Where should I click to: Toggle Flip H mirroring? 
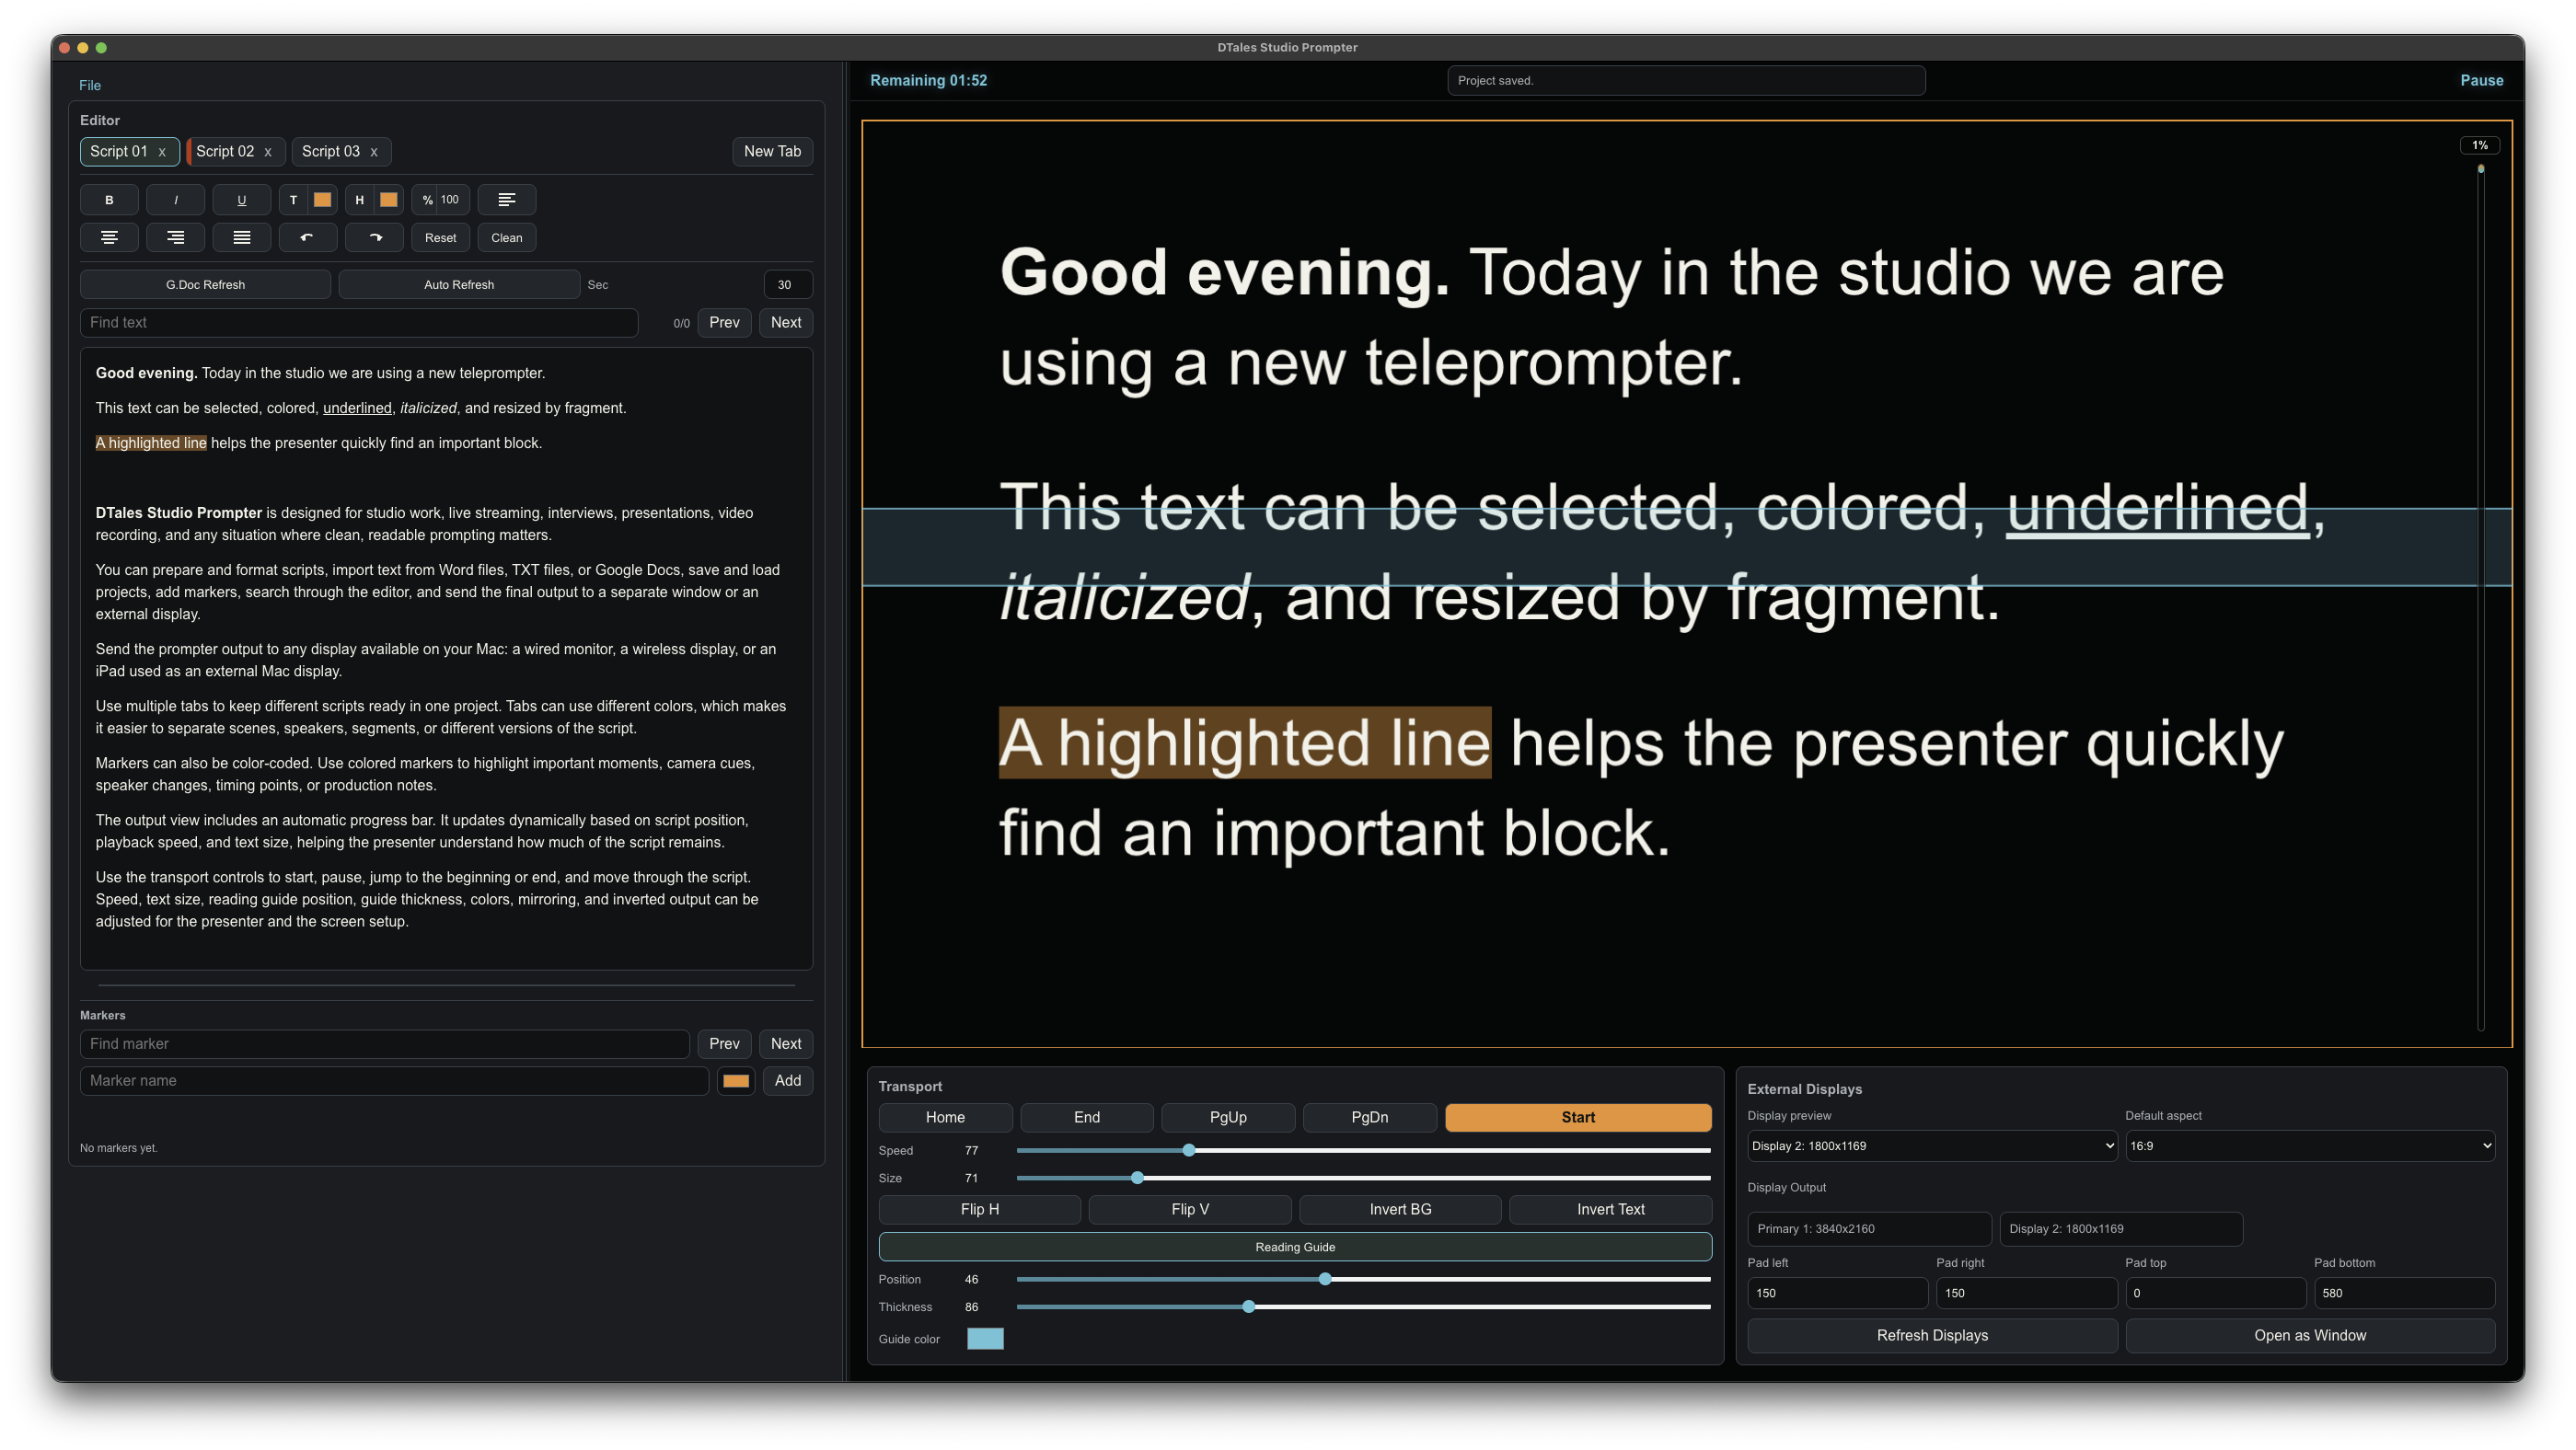pyautogui.click(x=980, y=1210)
